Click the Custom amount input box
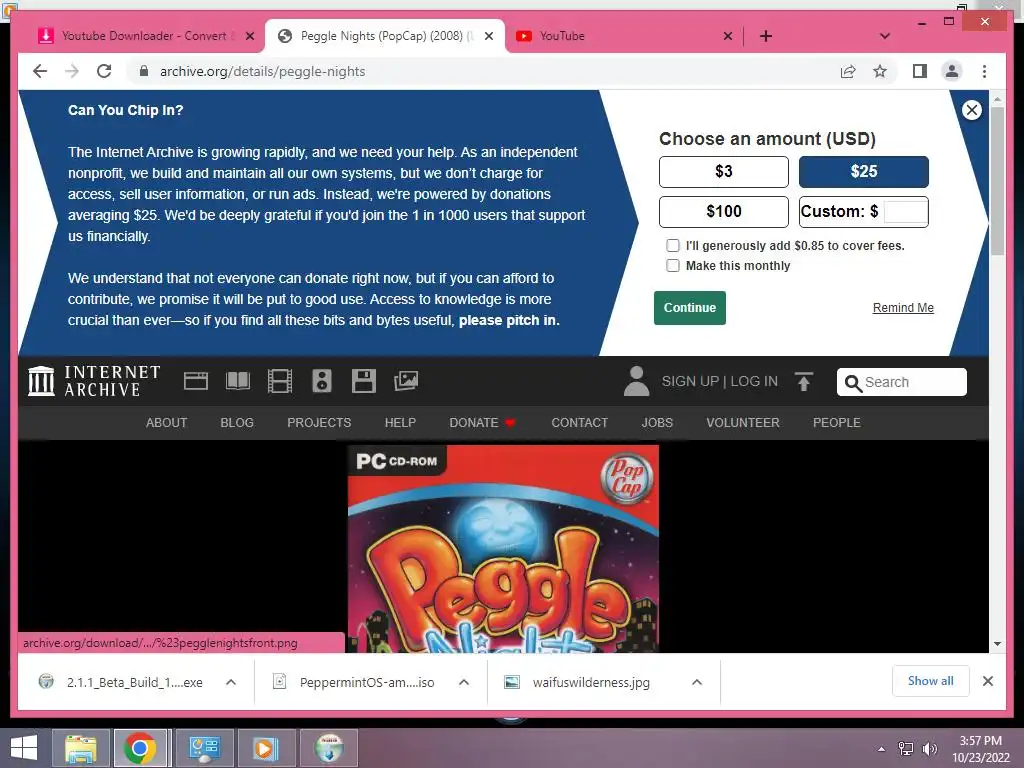The width and height of the screenshot is (1024, 768). pos(904,212)
